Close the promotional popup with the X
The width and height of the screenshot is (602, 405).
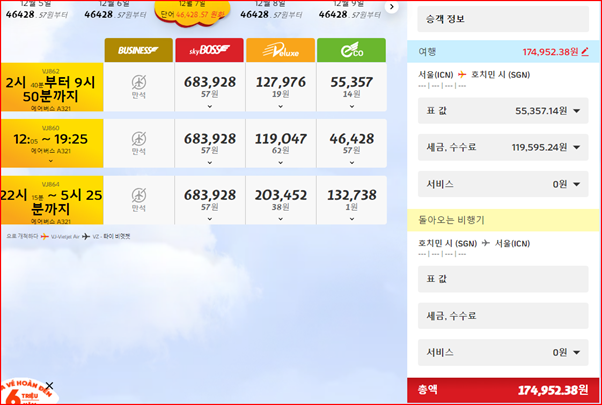49,385
